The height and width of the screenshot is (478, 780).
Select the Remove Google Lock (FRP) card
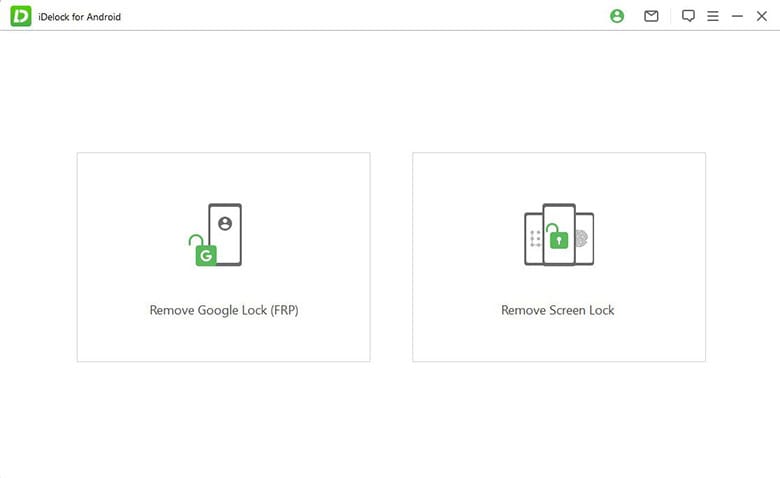pos(223,257)
